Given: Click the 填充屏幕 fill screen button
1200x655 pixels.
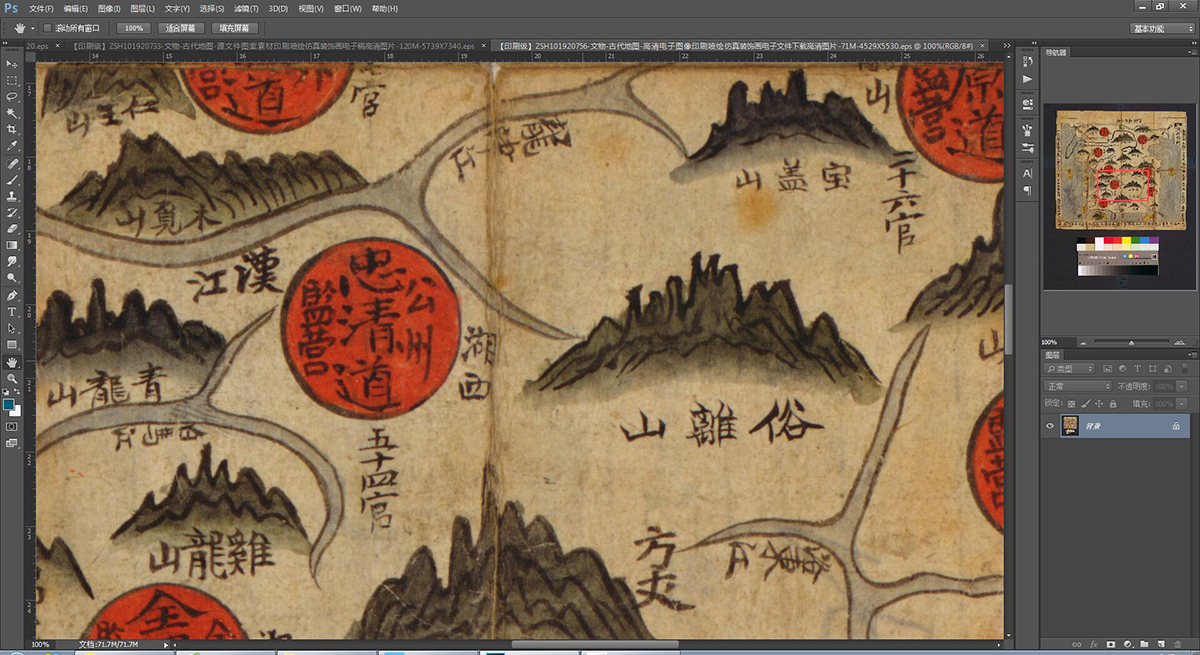Looking at the screenshot, I should [x=236, y=28].
